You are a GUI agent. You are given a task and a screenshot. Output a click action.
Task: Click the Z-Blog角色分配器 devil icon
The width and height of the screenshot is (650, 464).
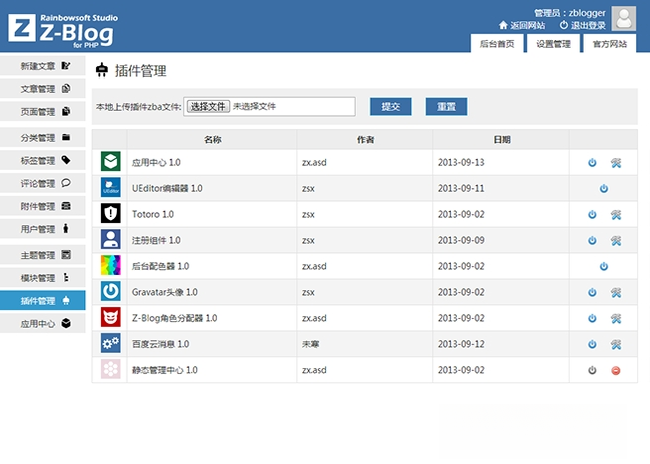click(111, 317)
